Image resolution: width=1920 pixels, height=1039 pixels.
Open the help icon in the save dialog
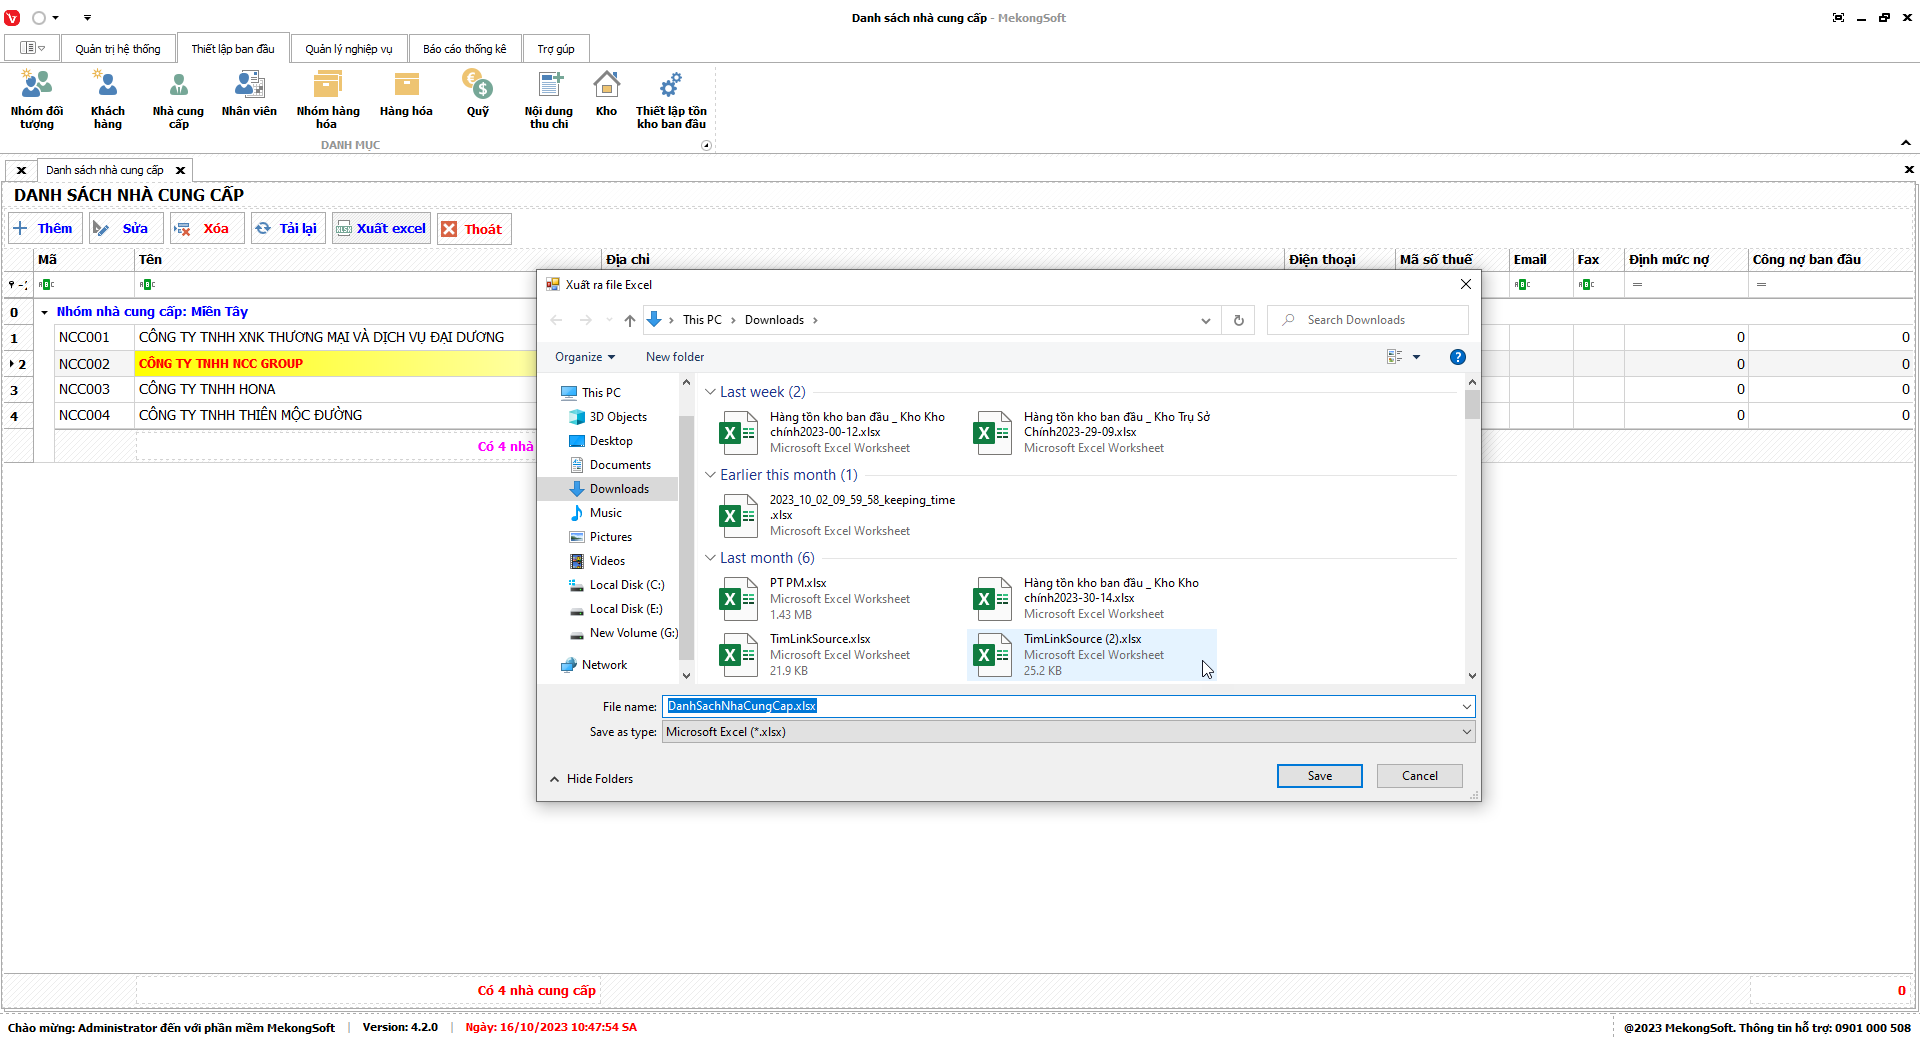point(1457,357)
